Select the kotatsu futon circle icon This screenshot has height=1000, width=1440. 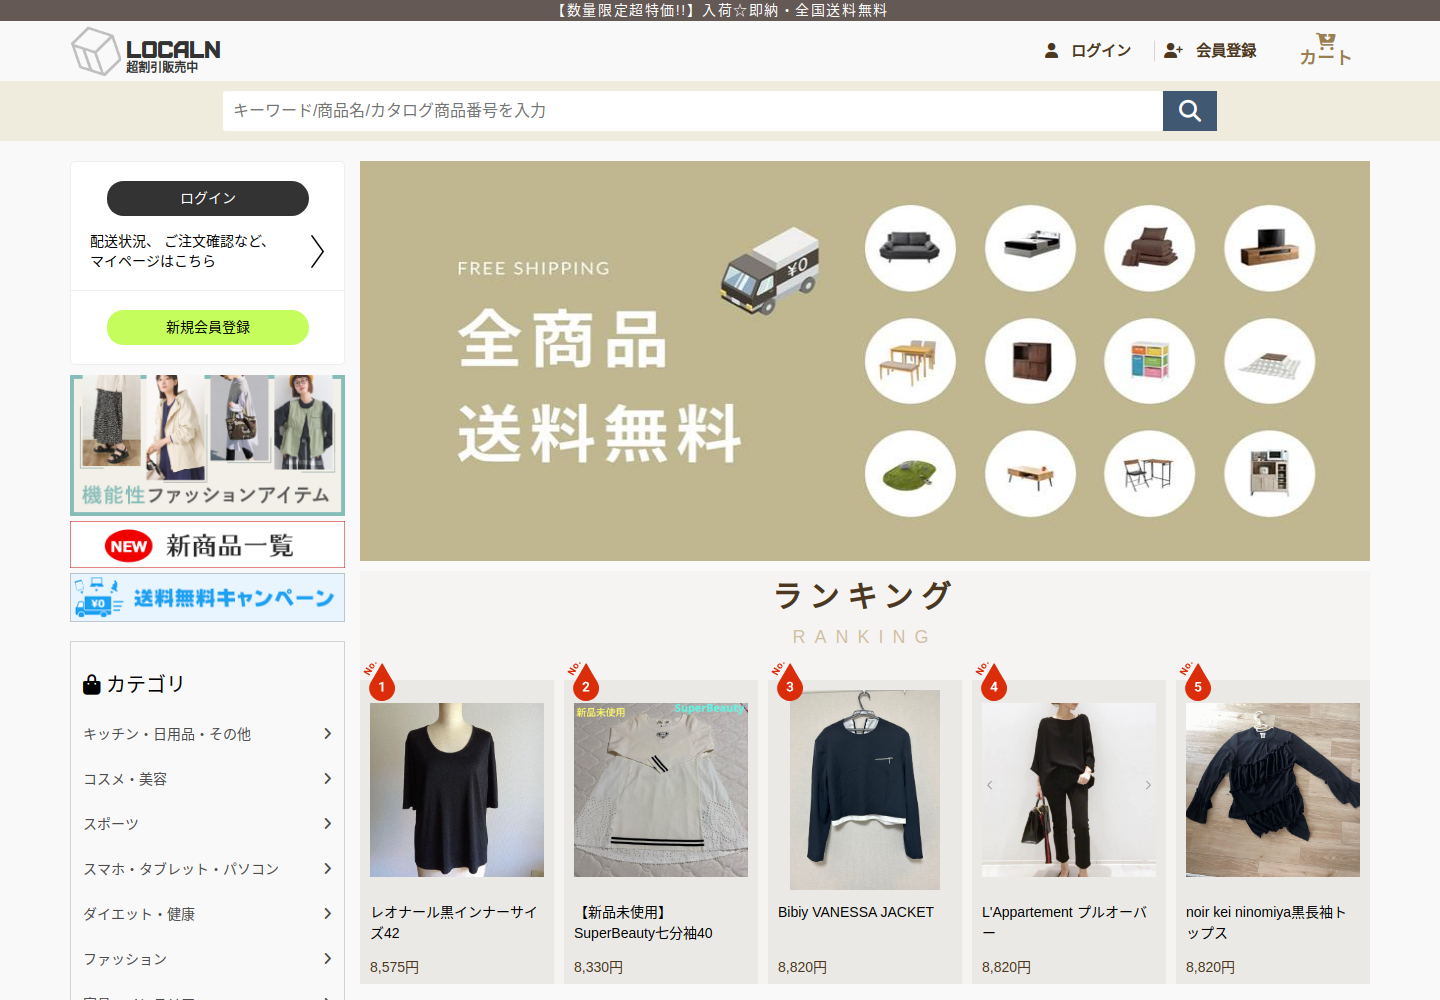click(1269, 361)
